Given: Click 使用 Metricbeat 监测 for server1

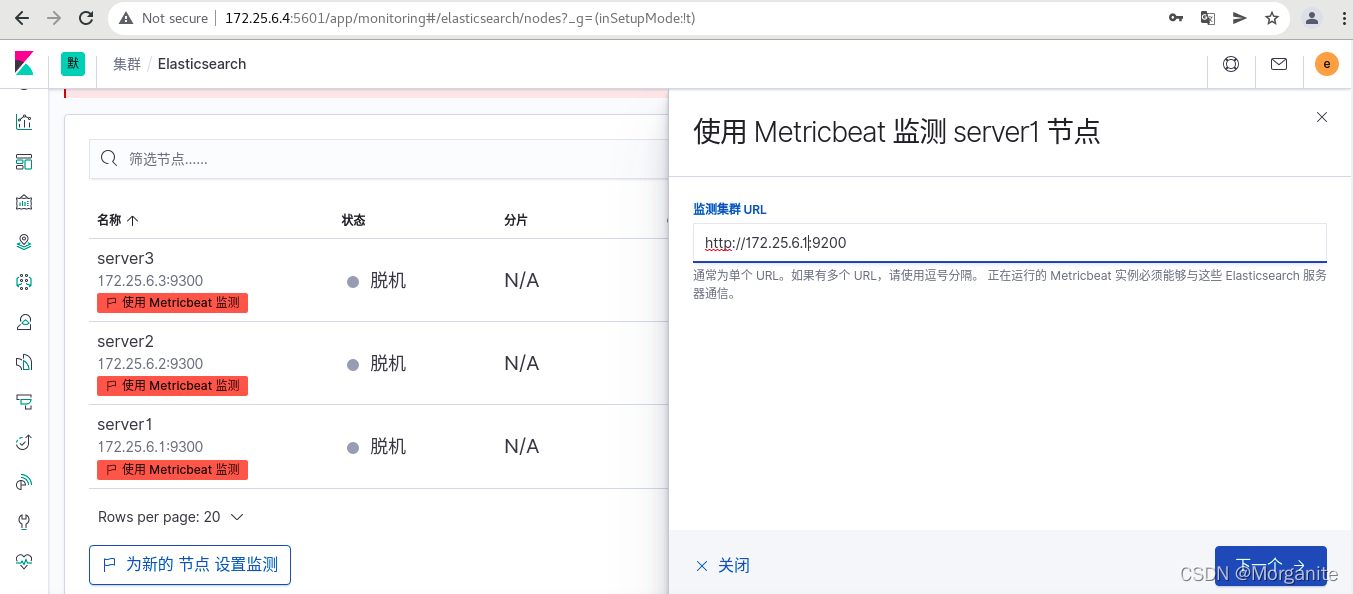Looking at the screenshot, I should click(x=172, y=469).
